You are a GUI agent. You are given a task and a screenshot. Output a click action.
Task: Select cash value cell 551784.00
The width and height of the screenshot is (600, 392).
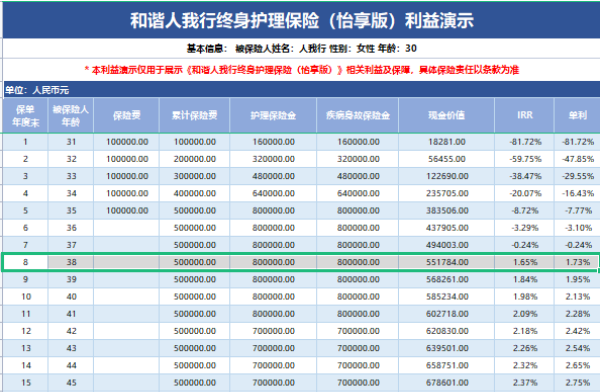coord(447,263)
